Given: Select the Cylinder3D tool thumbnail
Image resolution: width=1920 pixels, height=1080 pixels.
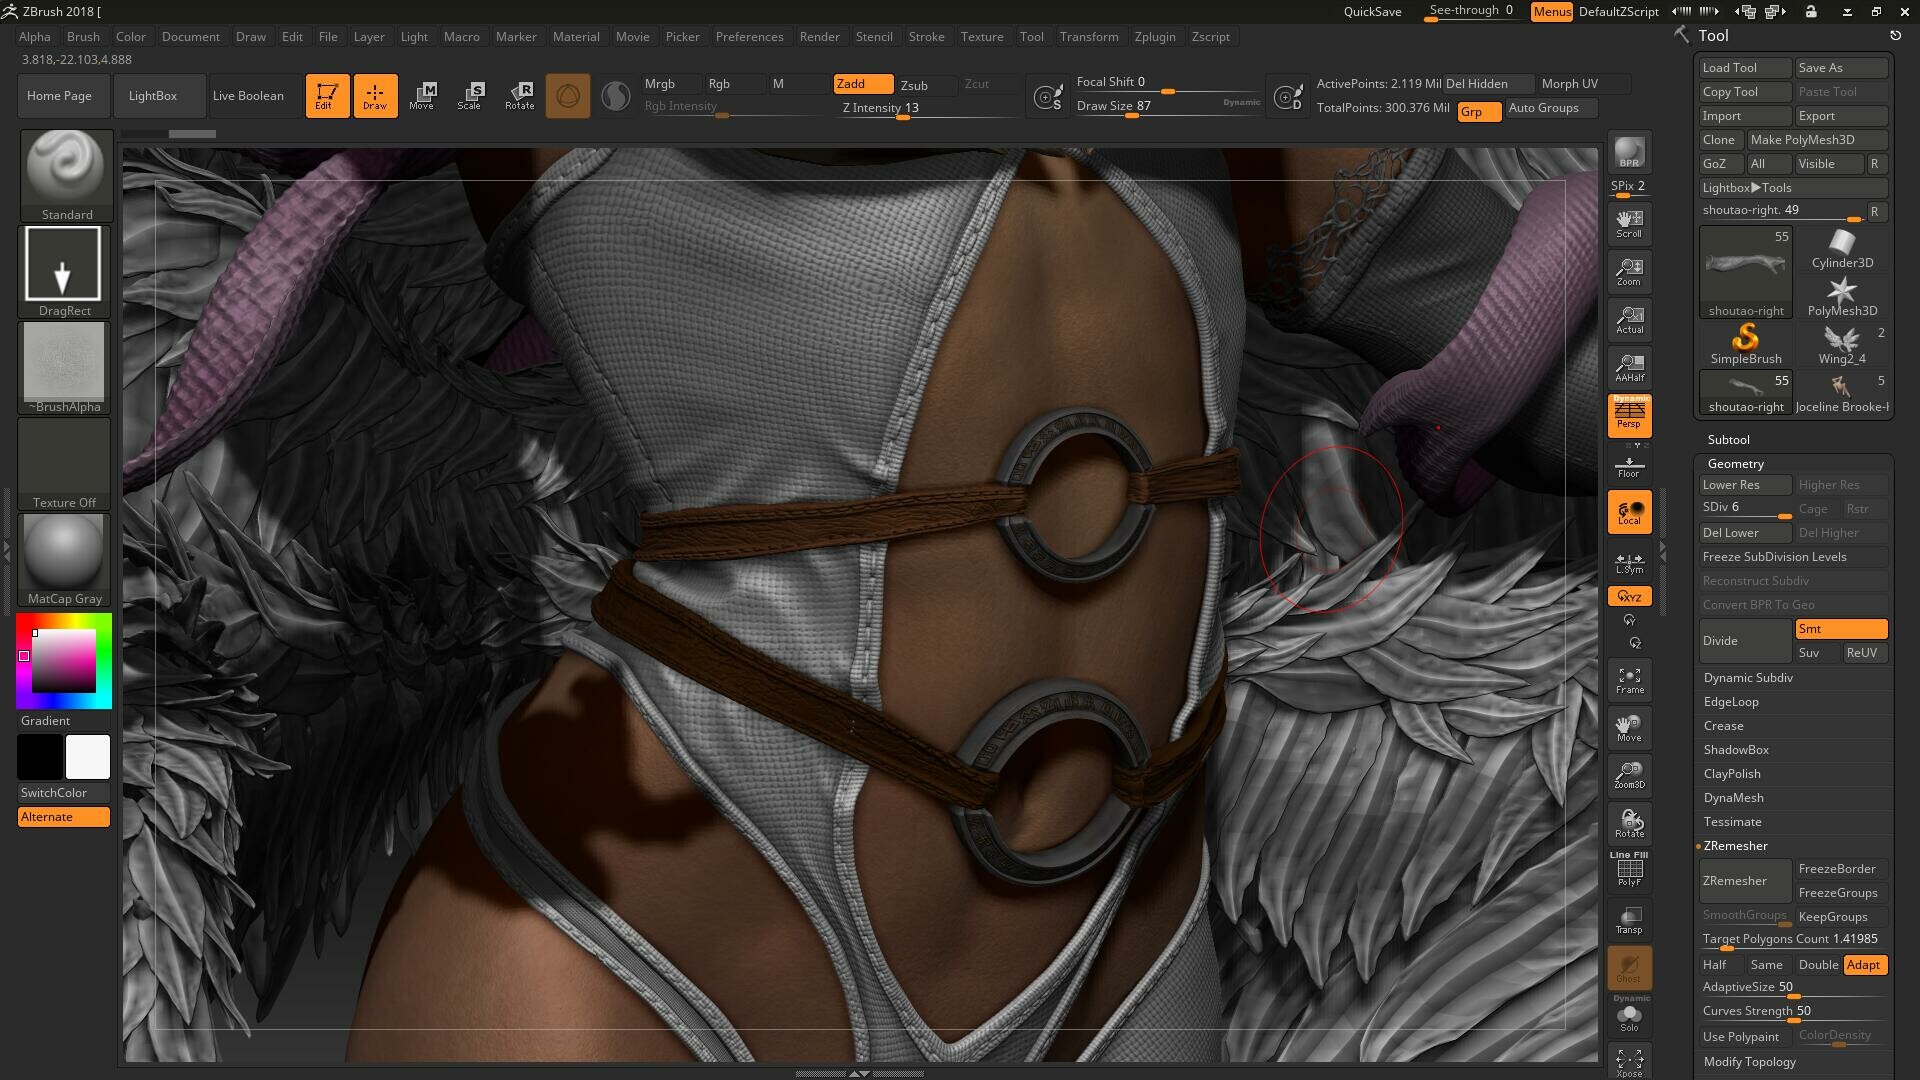Looking at the screenshot, I should pyautogui.click(x=1841, y=249).
